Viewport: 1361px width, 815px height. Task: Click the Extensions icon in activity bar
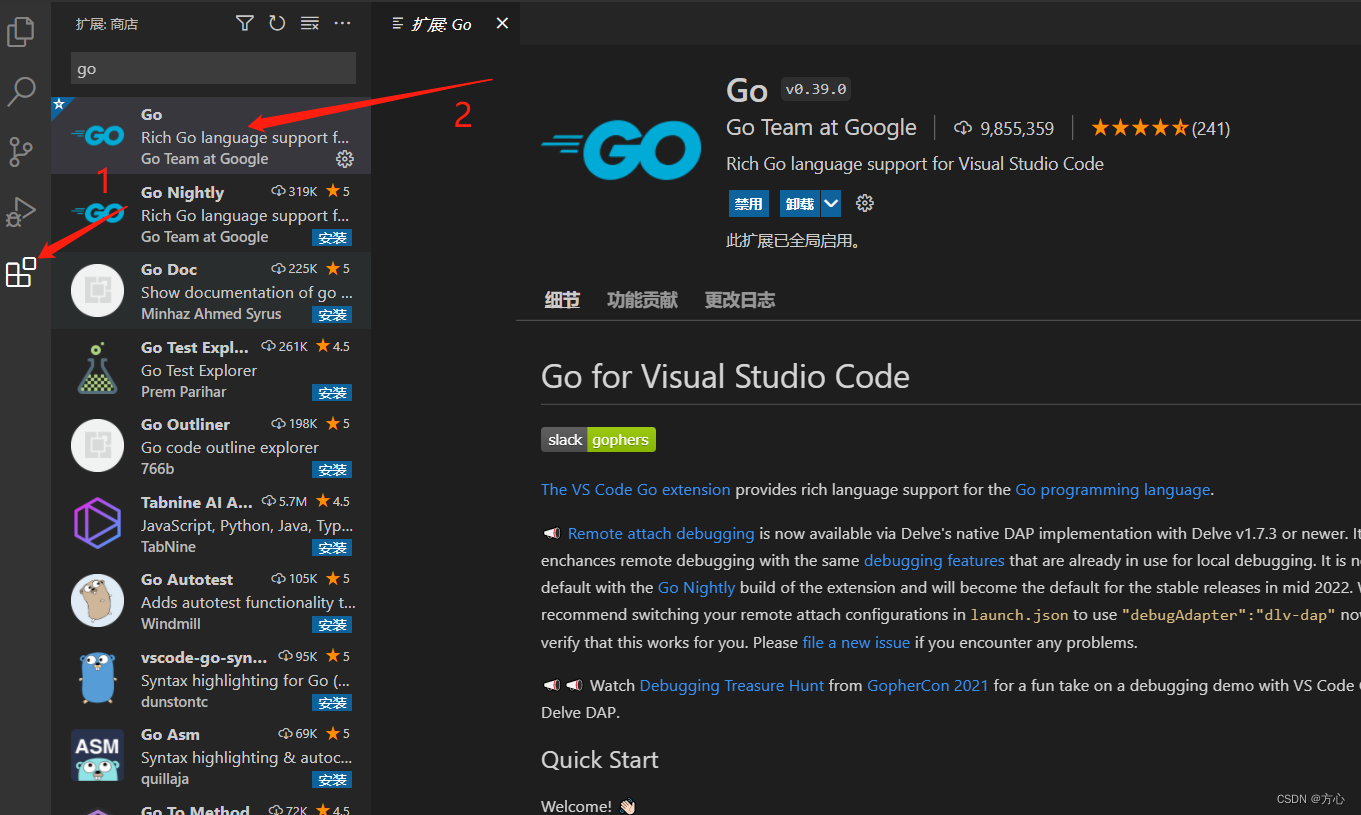21,272
